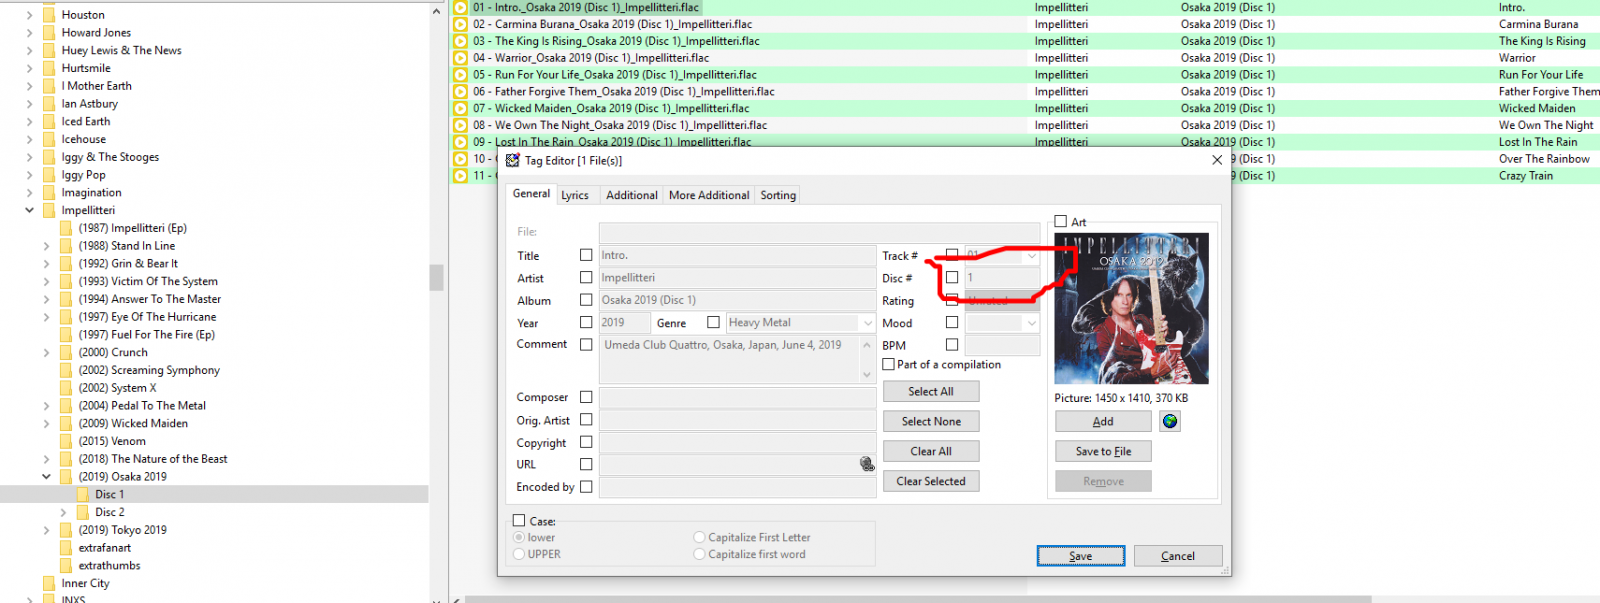Image resolution: width=1600 pixels, height=603 pixels.
Task: Click folder icon of (2015) Venom
Action: point(66,441)
